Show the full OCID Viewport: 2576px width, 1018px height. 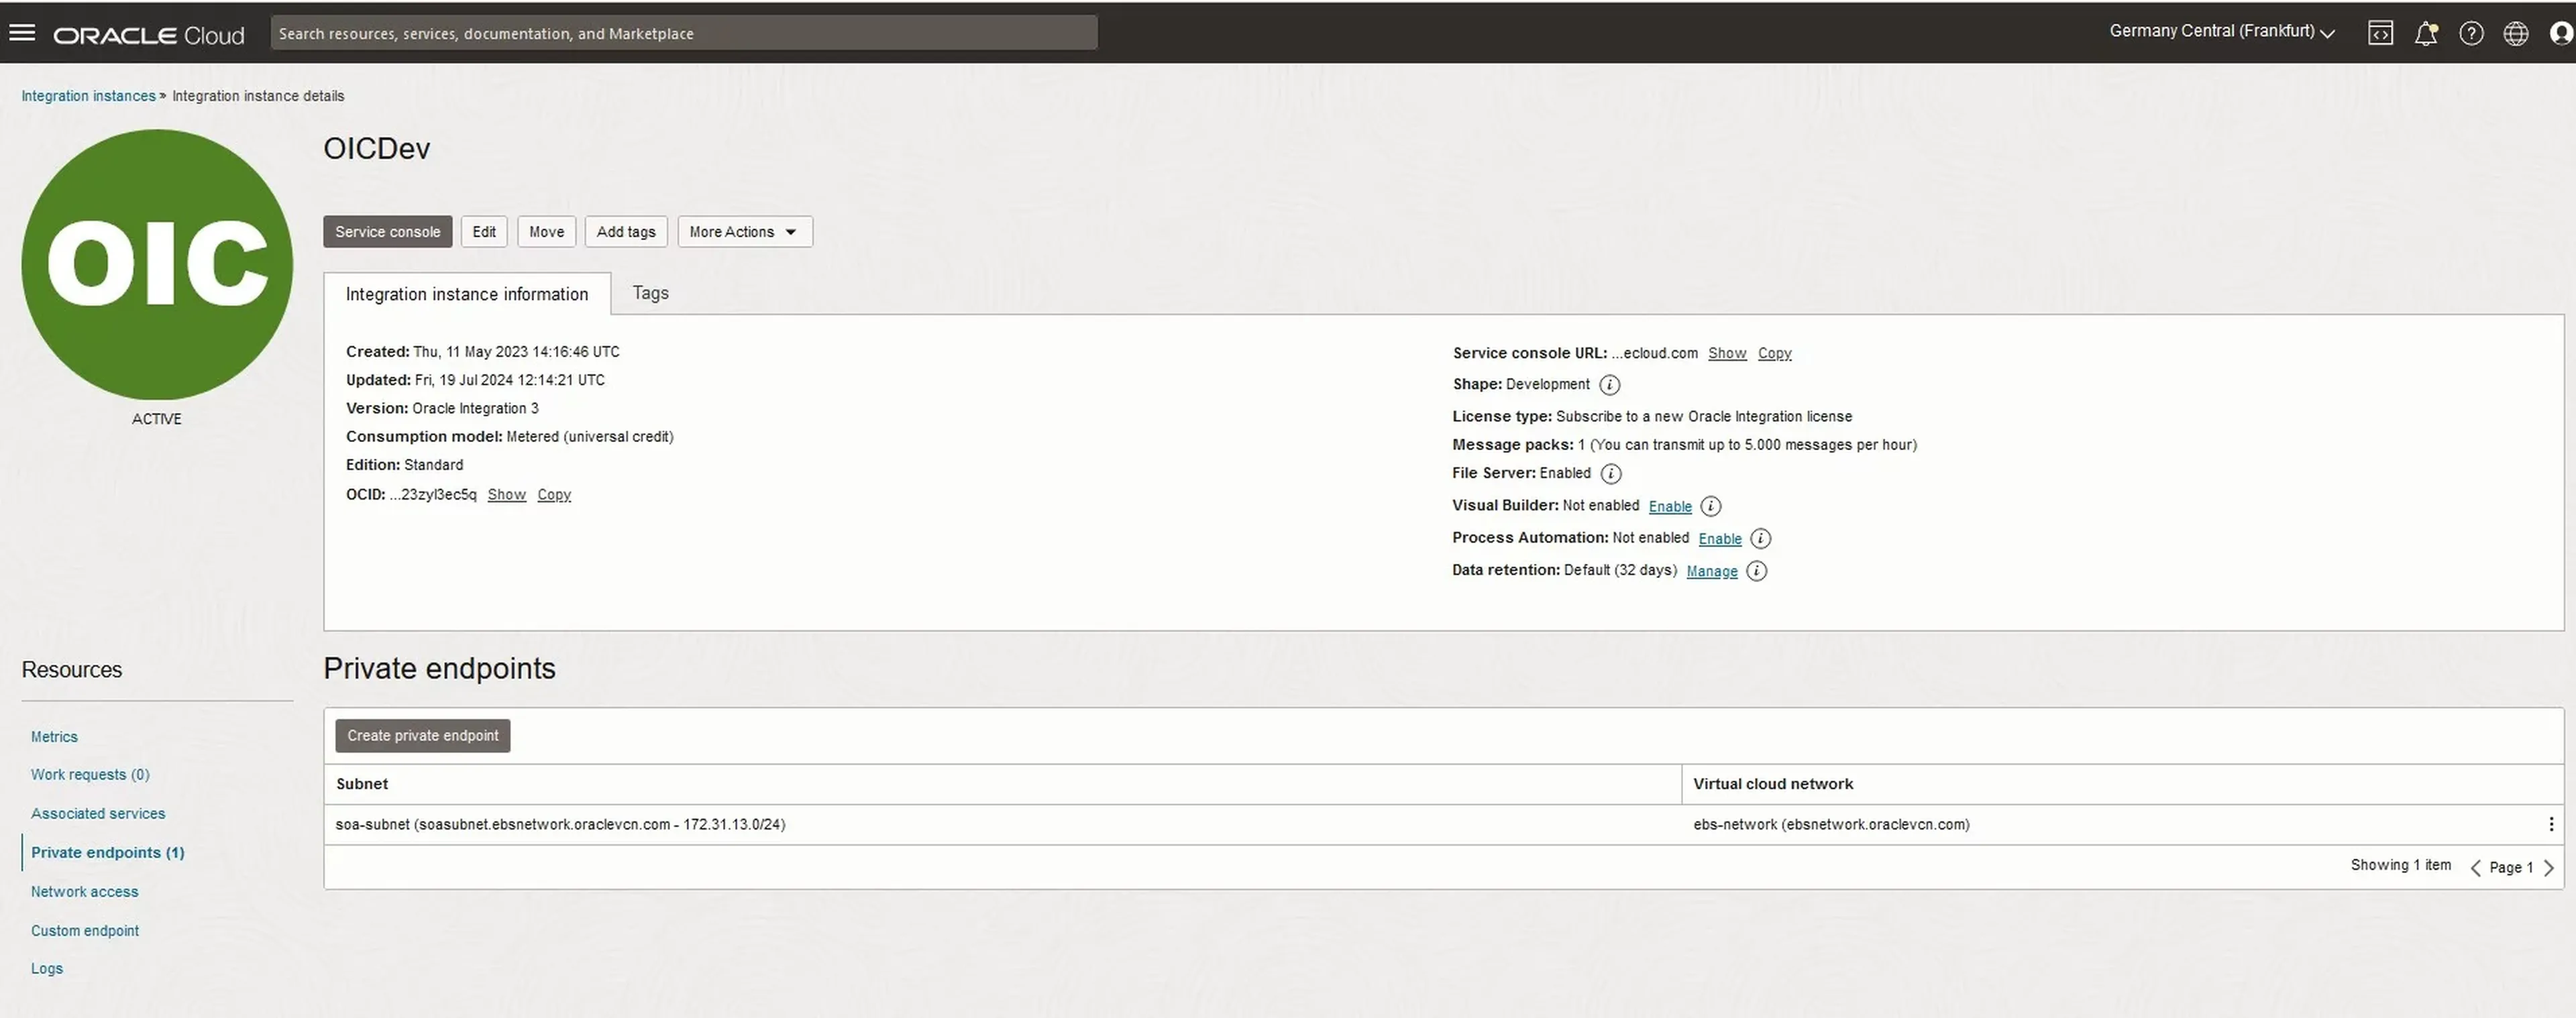tap(507, 495)
